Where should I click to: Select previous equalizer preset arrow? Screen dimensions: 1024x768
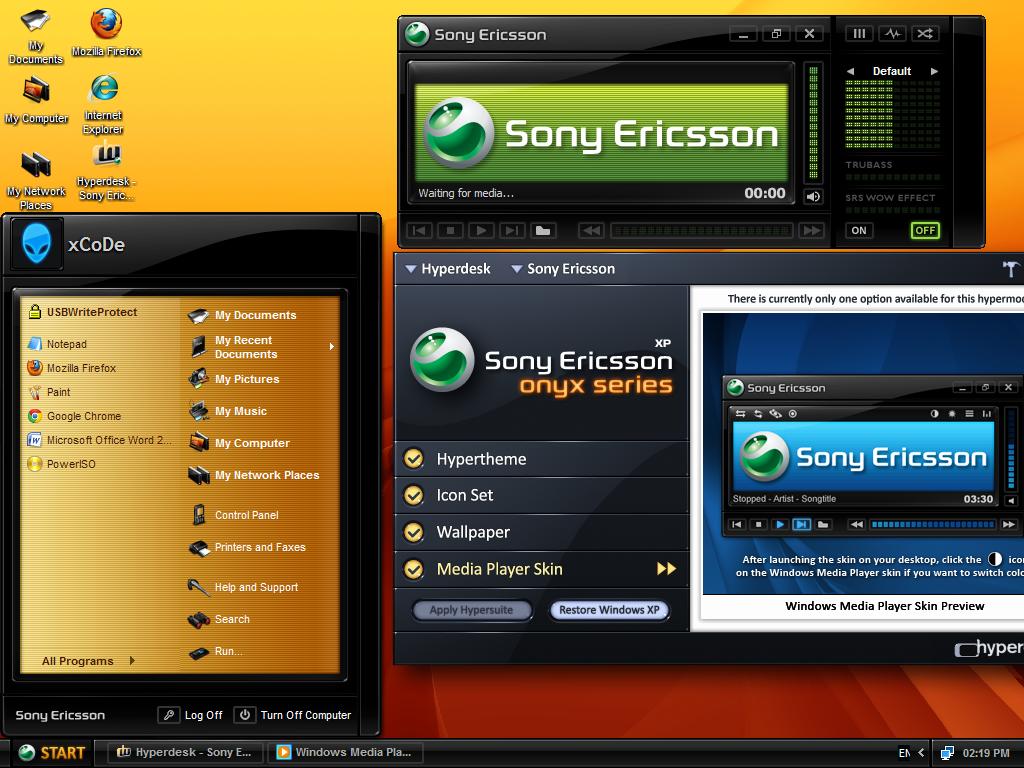click(x=850, y=71)
